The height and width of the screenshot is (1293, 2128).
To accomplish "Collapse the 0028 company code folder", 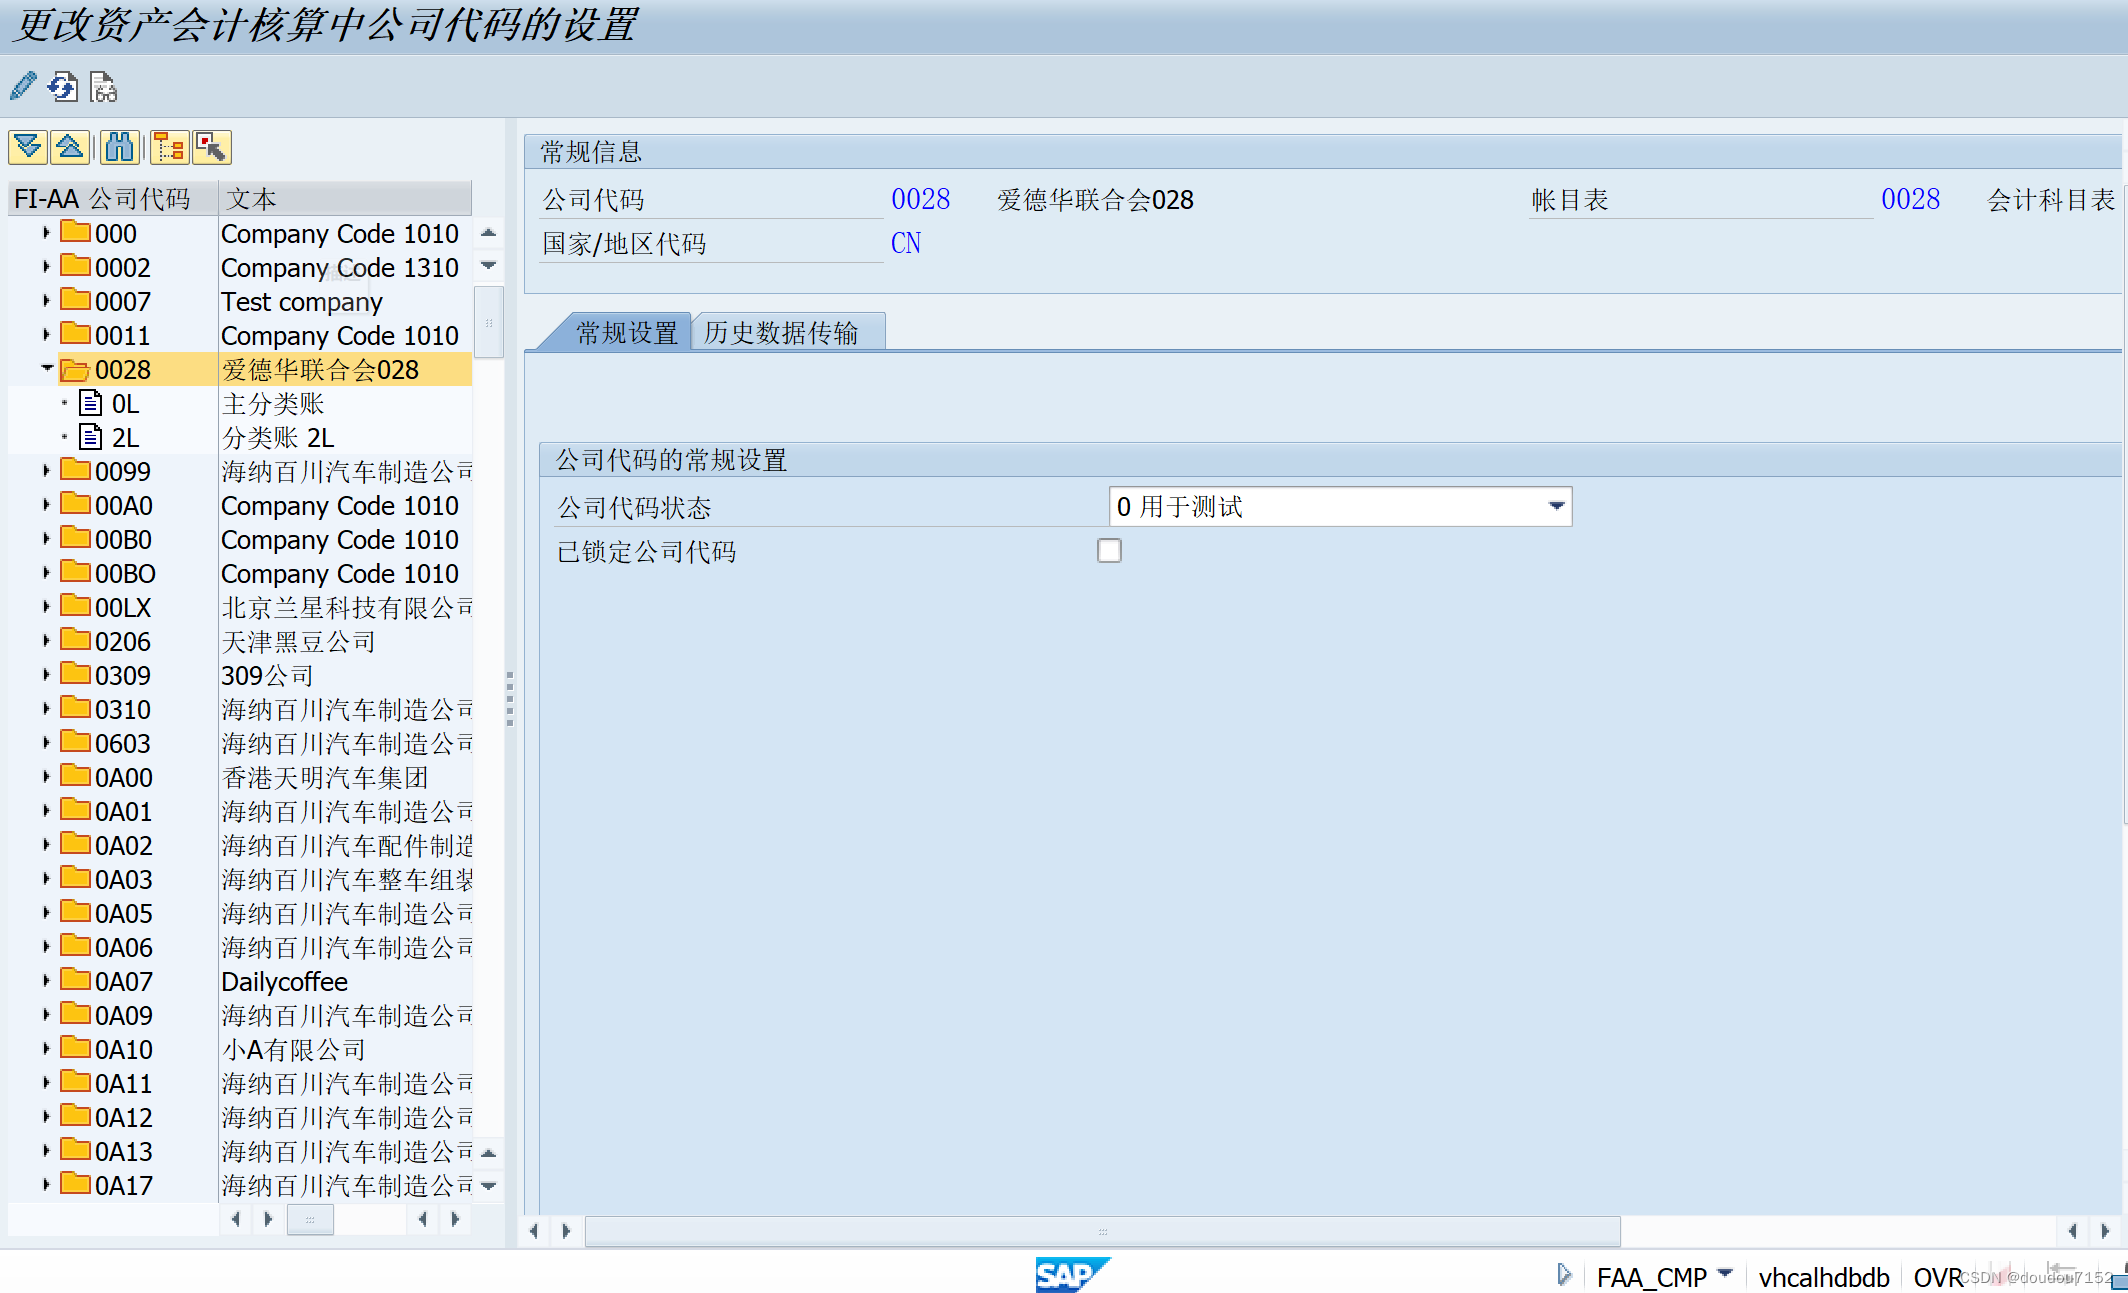I will pos(46,369).
